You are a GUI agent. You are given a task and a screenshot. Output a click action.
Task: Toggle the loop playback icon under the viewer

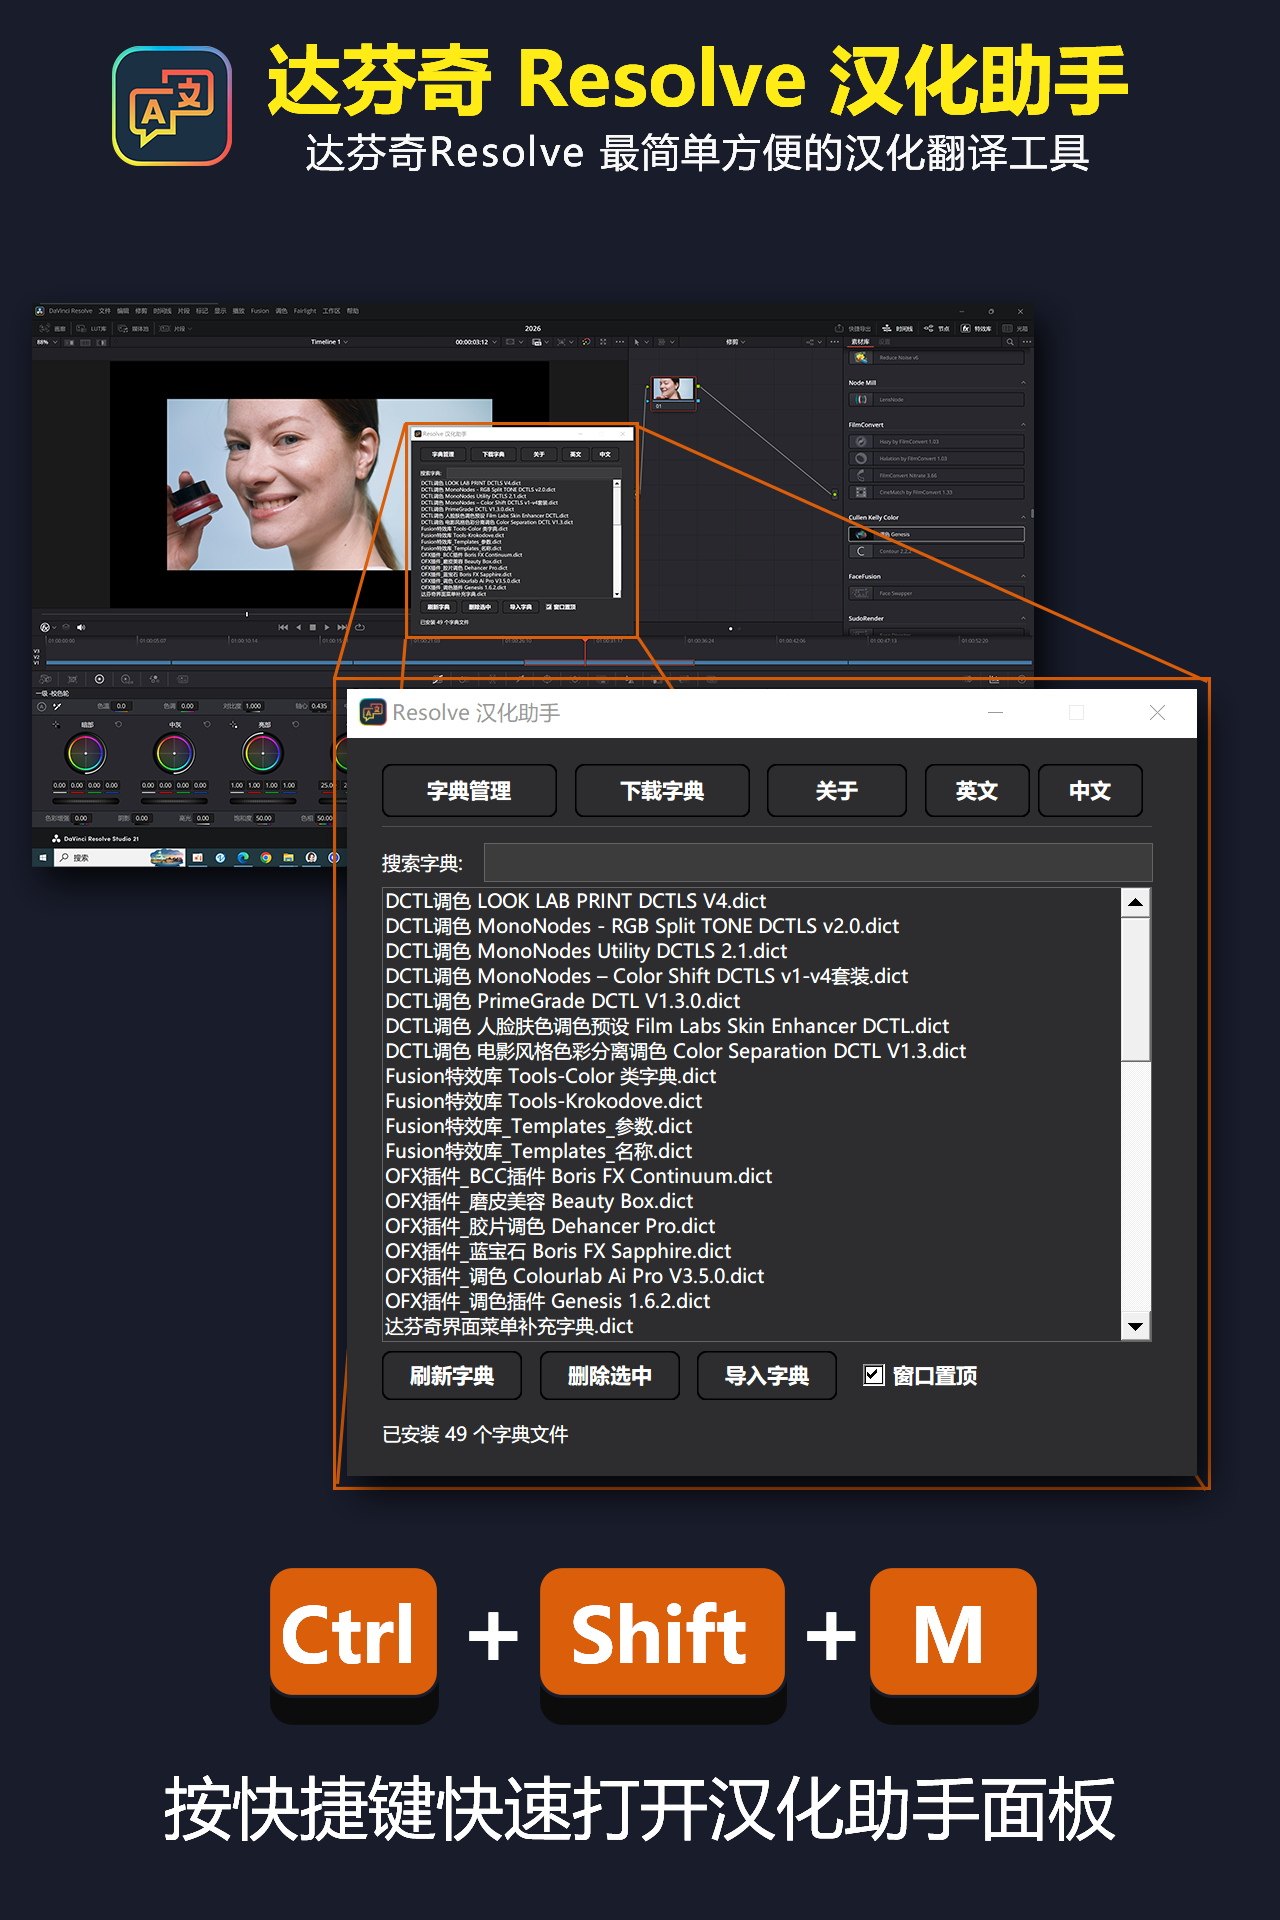[x=359, y=627]
